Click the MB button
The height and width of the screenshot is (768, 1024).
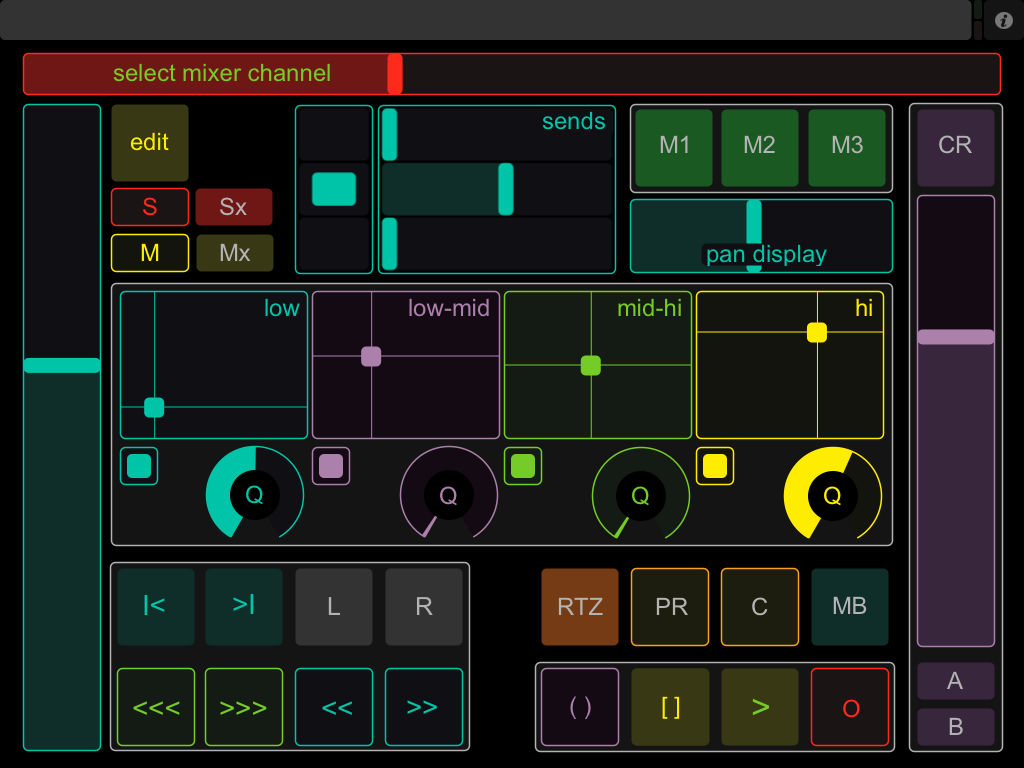pos(850,607)
